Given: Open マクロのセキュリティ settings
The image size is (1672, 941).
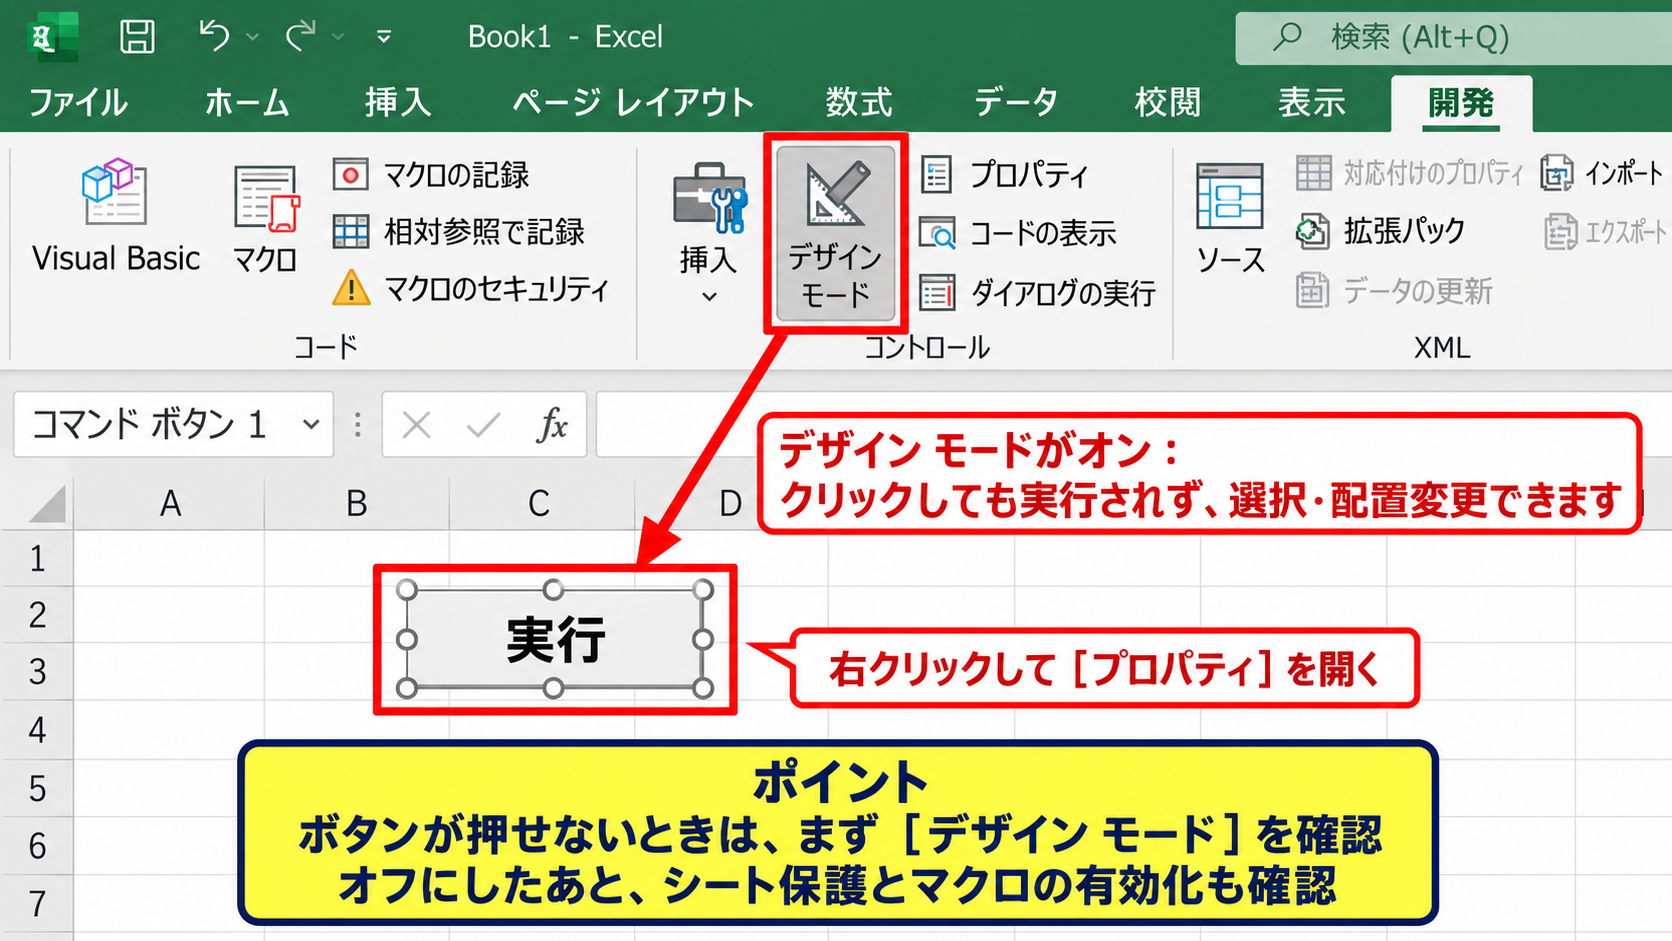Looking at the screenshot, I should click(470, 289).
